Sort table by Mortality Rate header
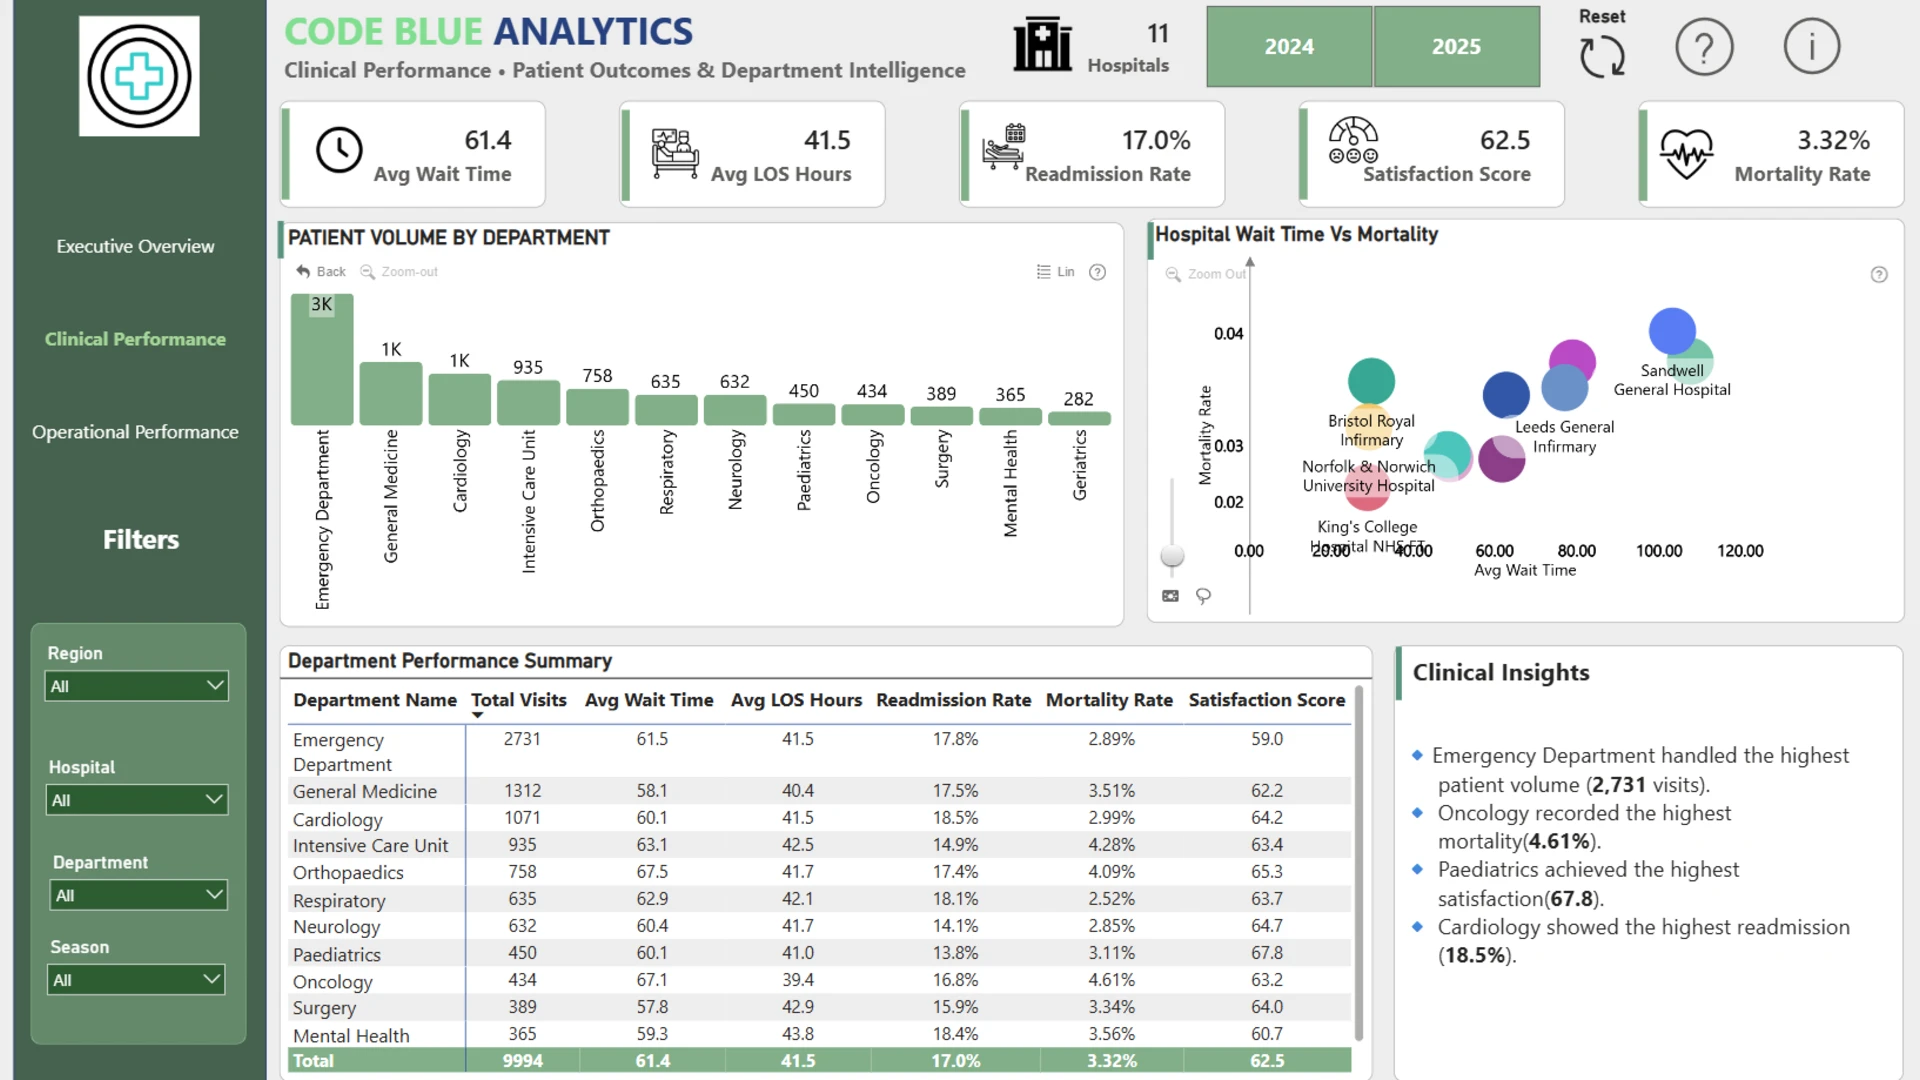Image resolution: width=1920 pixels, height=1080 pixels. (x=1109, y=700)
